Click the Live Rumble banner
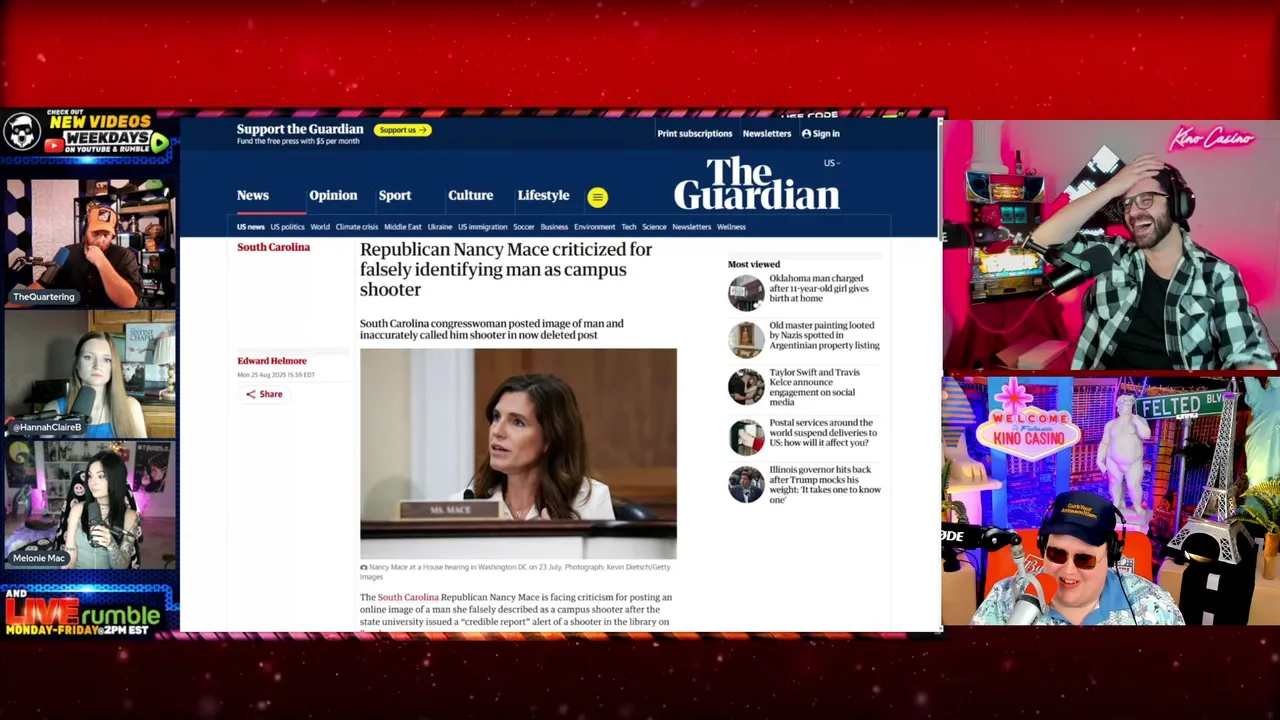The image size is (1280, 720). coord(85,612)
